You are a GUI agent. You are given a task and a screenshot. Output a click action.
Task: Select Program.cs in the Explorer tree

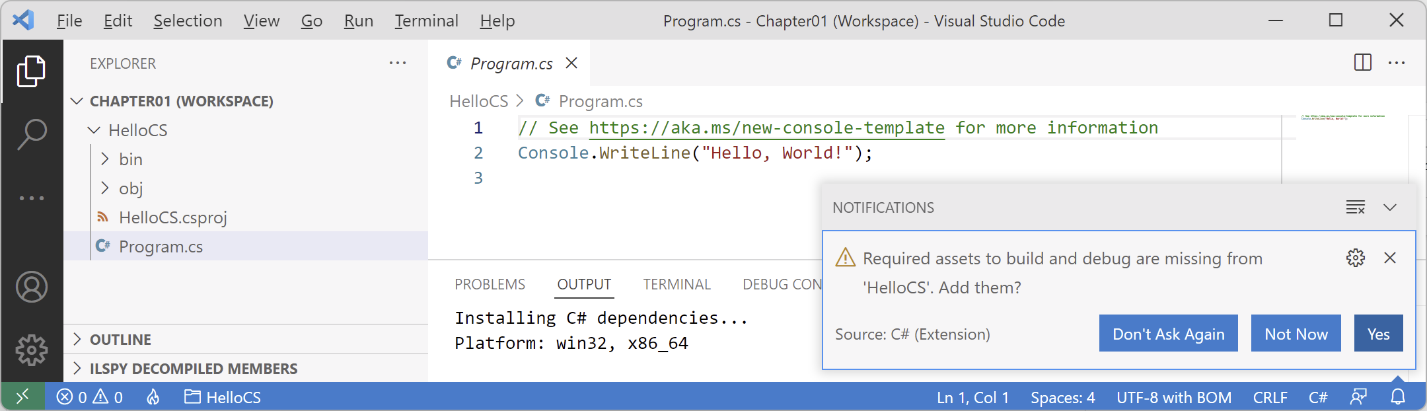point(246,246)
